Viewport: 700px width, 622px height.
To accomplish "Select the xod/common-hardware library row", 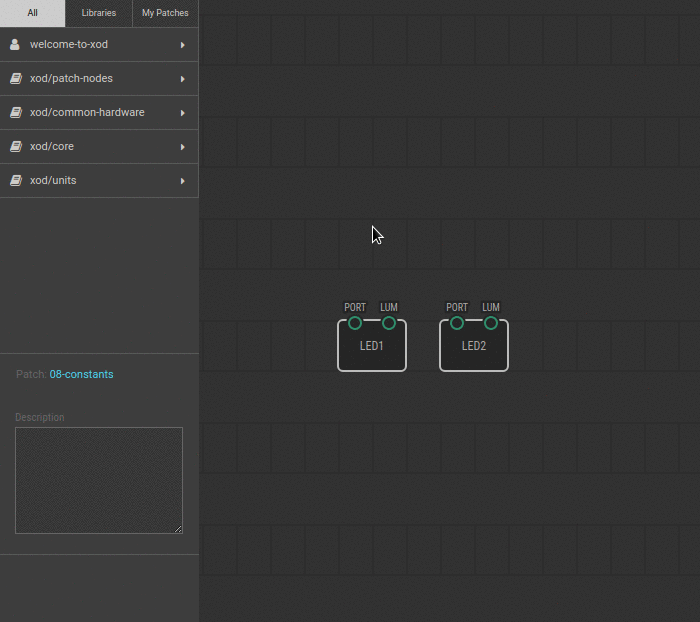I will (x=99, y=113).
